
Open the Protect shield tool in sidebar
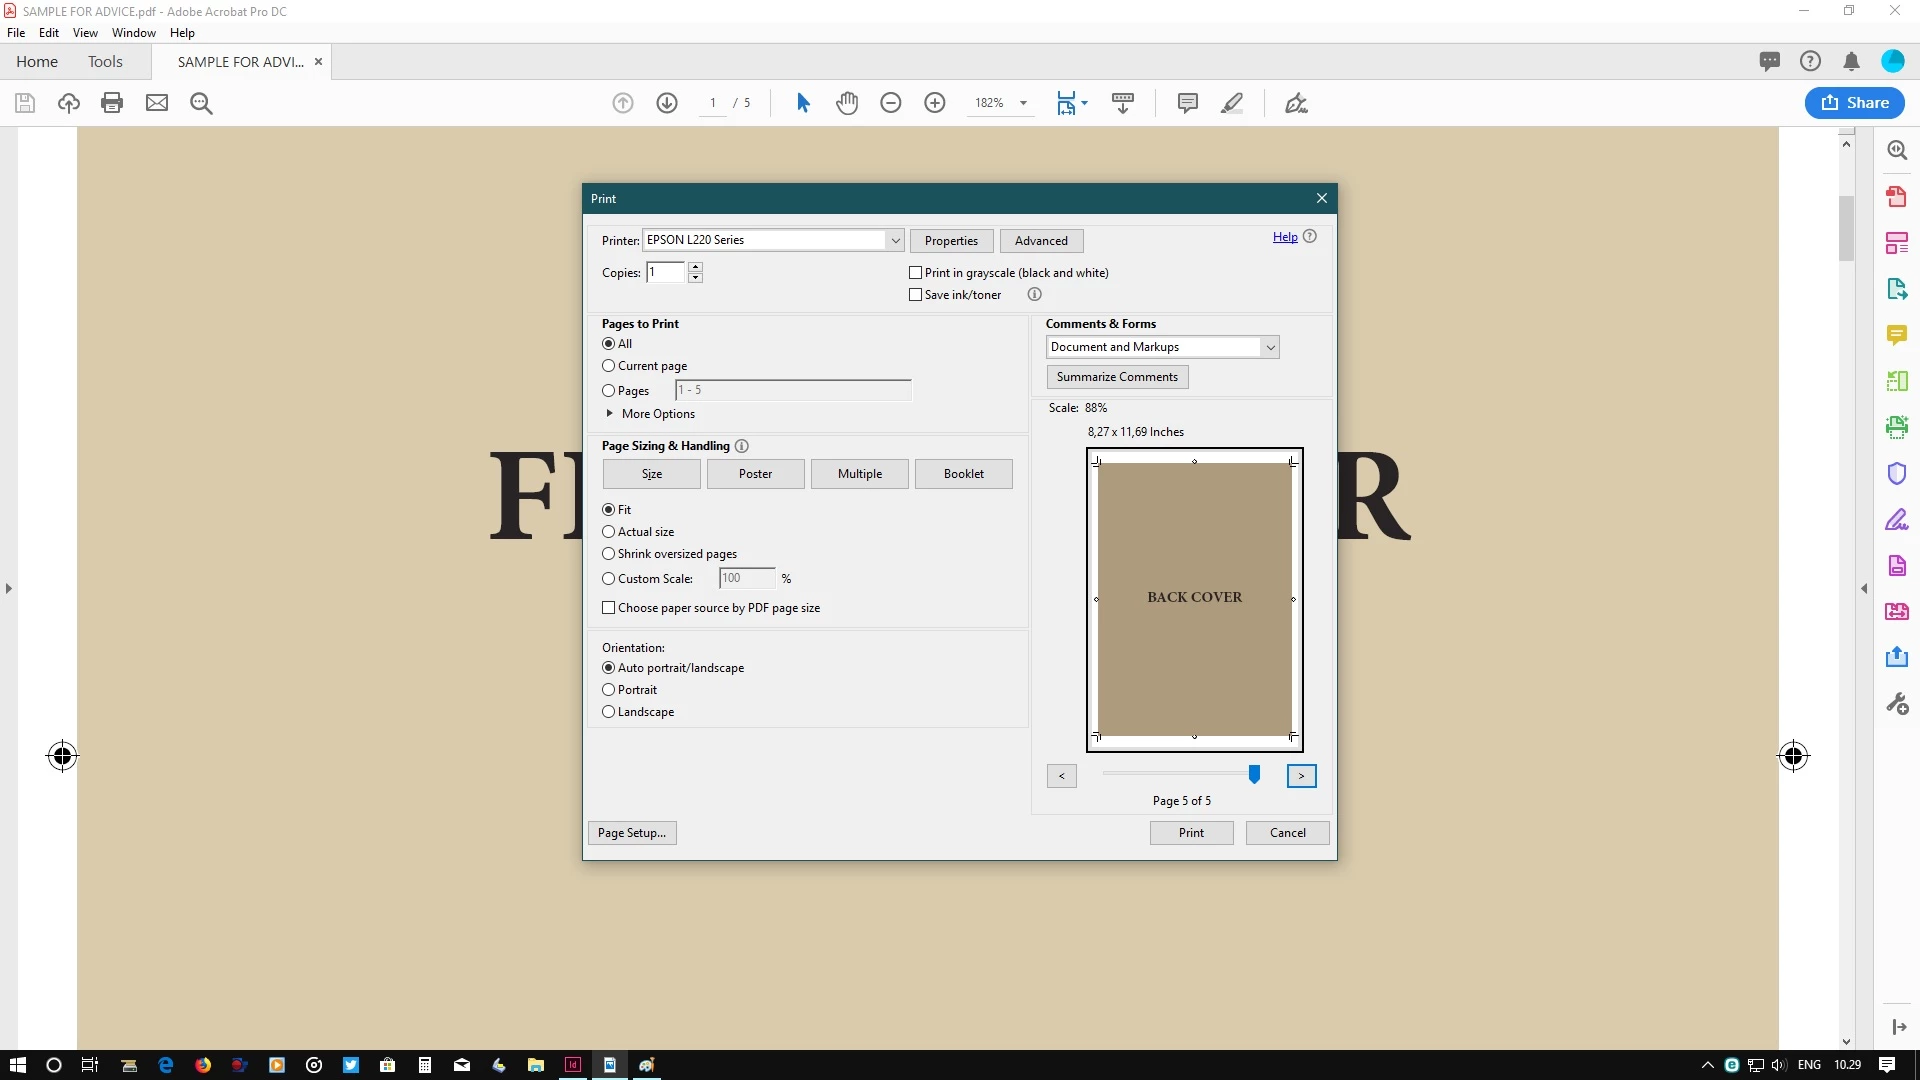coord(1897,473)
